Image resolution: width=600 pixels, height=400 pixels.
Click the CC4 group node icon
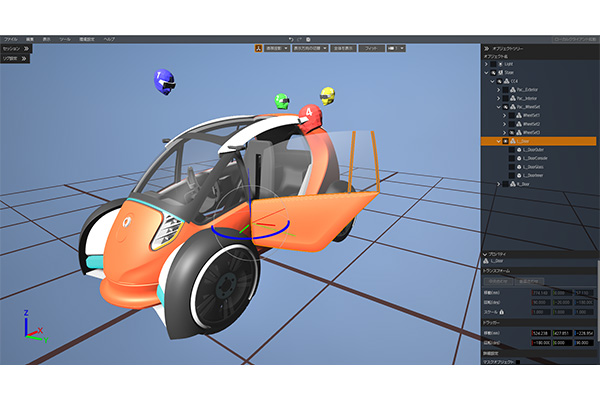pos(506,81)
